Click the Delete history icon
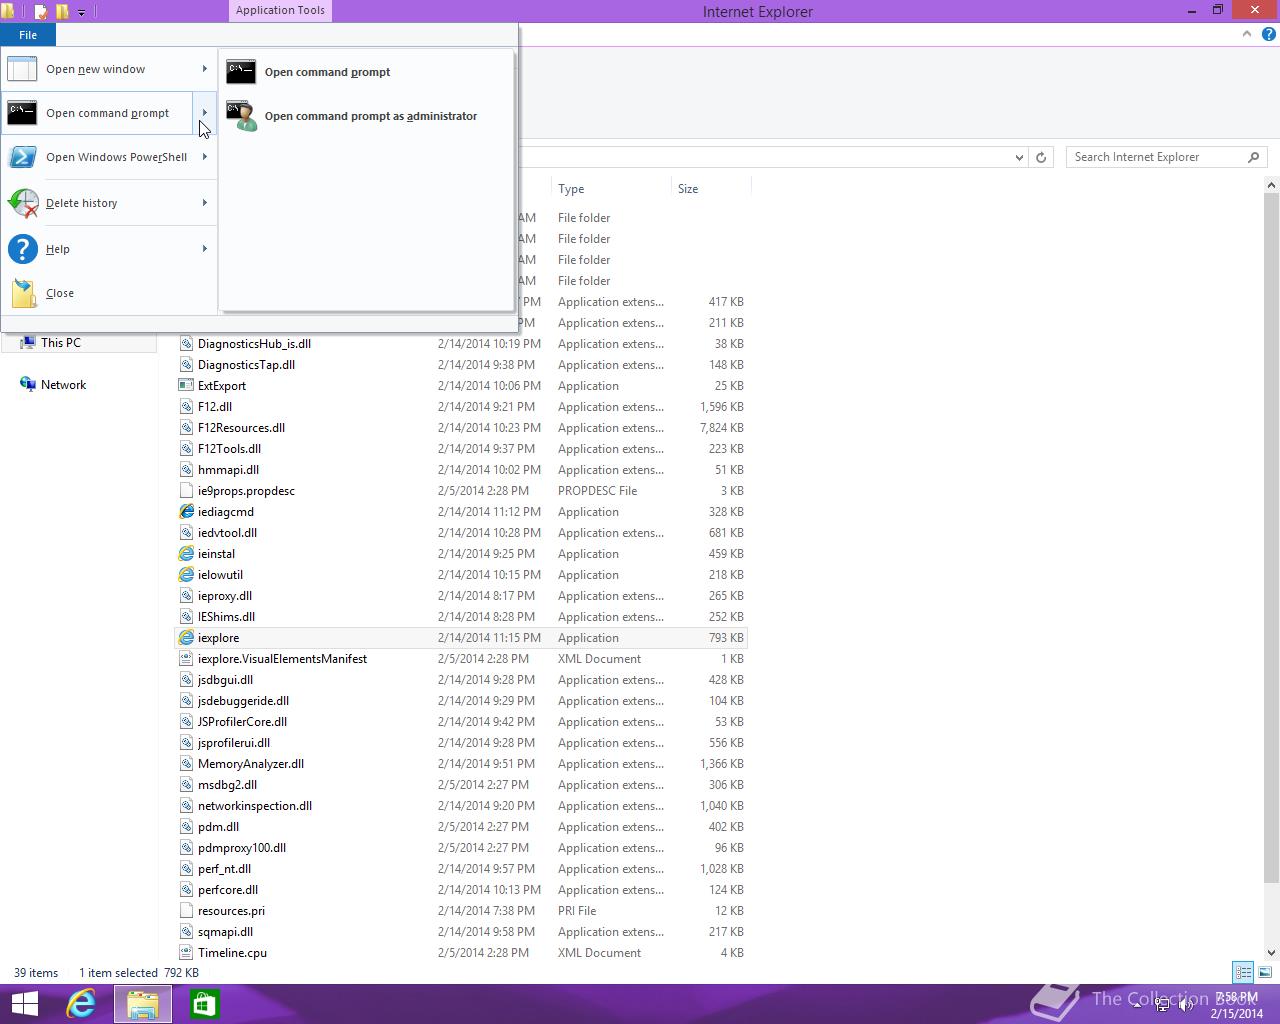 click(22, 203)
